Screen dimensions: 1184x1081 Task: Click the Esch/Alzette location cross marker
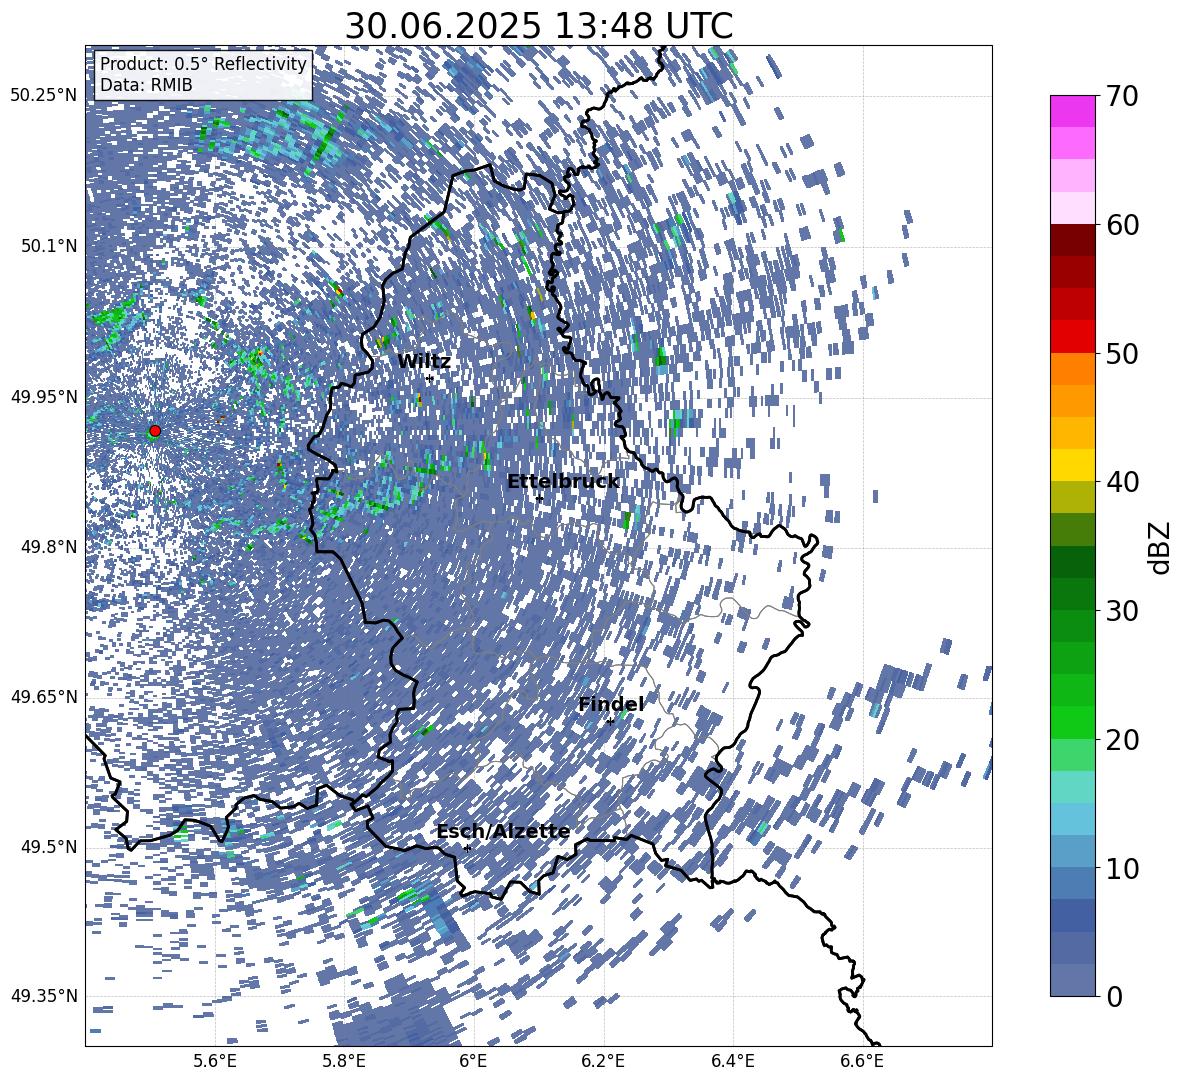(467, 848)
